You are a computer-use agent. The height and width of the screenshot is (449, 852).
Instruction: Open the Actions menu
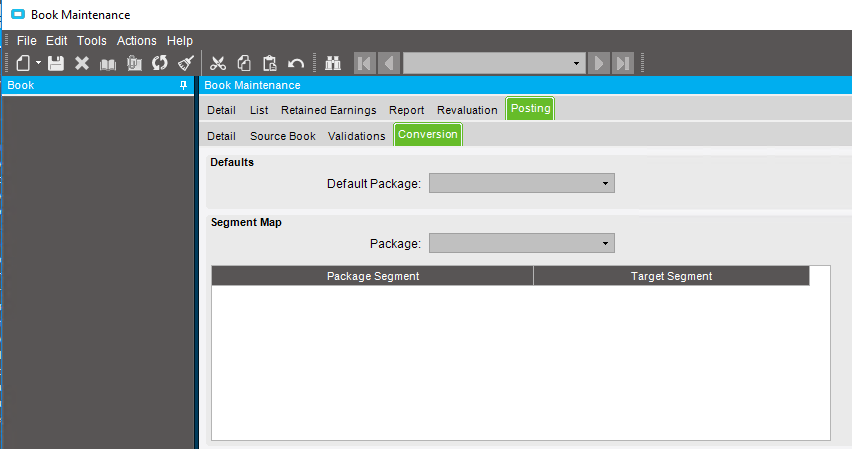click(x=136, y=41)
